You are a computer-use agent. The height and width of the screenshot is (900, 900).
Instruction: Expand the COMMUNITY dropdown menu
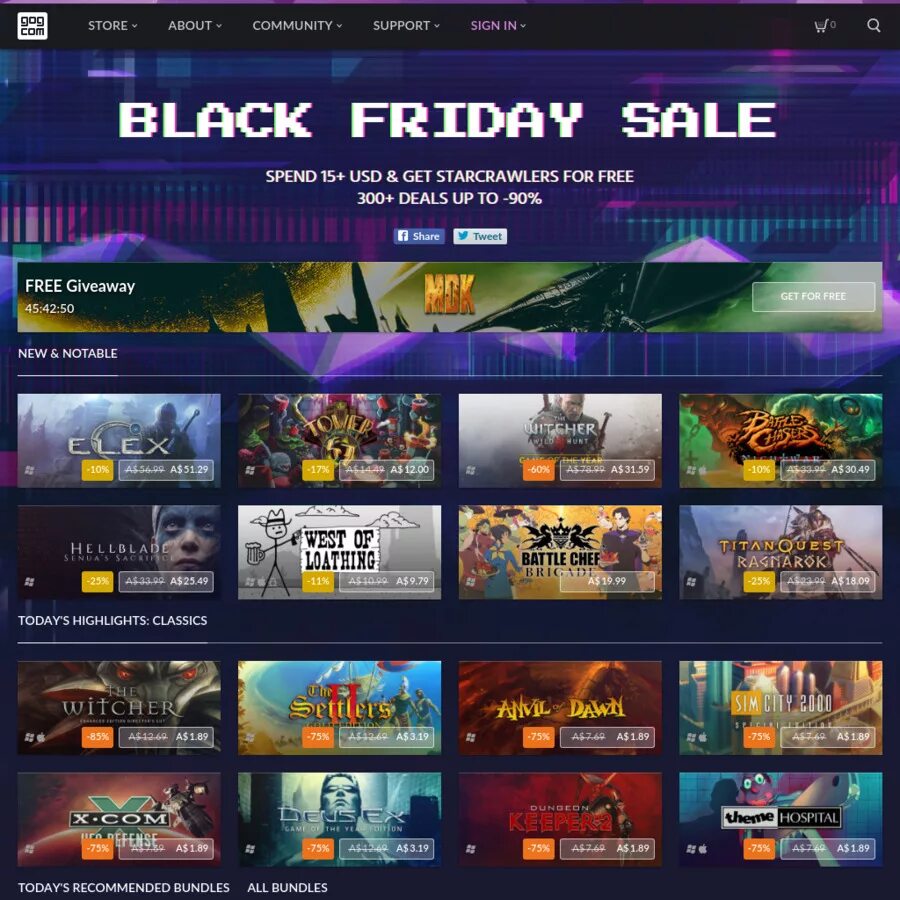point(297,26)
